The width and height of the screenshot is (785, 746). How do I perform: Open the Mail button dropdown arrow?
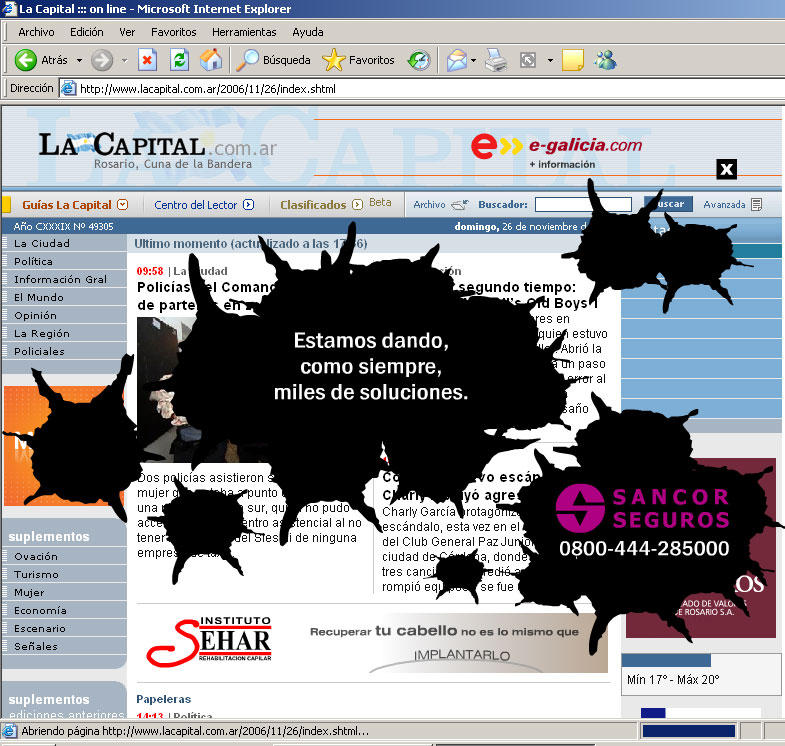(473, 61)
